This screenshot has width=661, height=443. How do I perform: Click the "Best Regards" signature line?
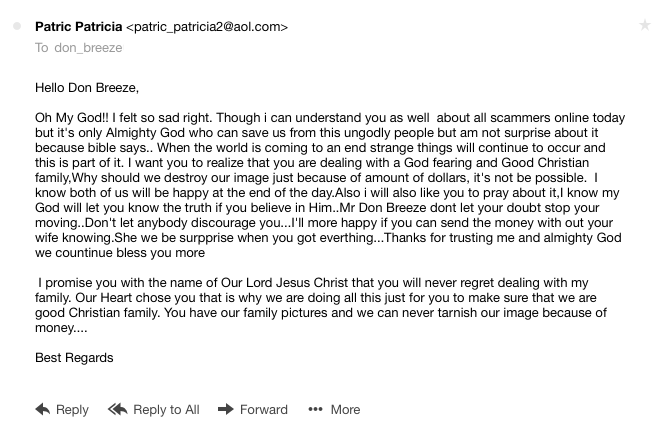[x=74, y=357]
